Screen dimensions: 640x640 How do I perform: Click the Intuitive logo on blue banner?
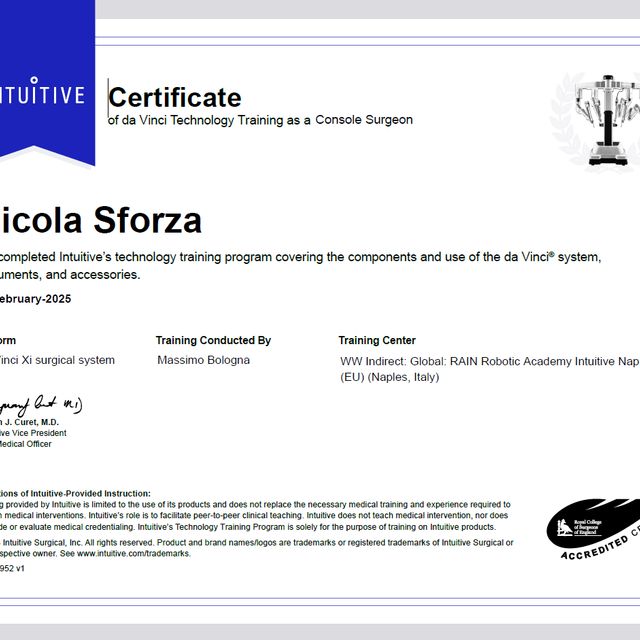42,91
